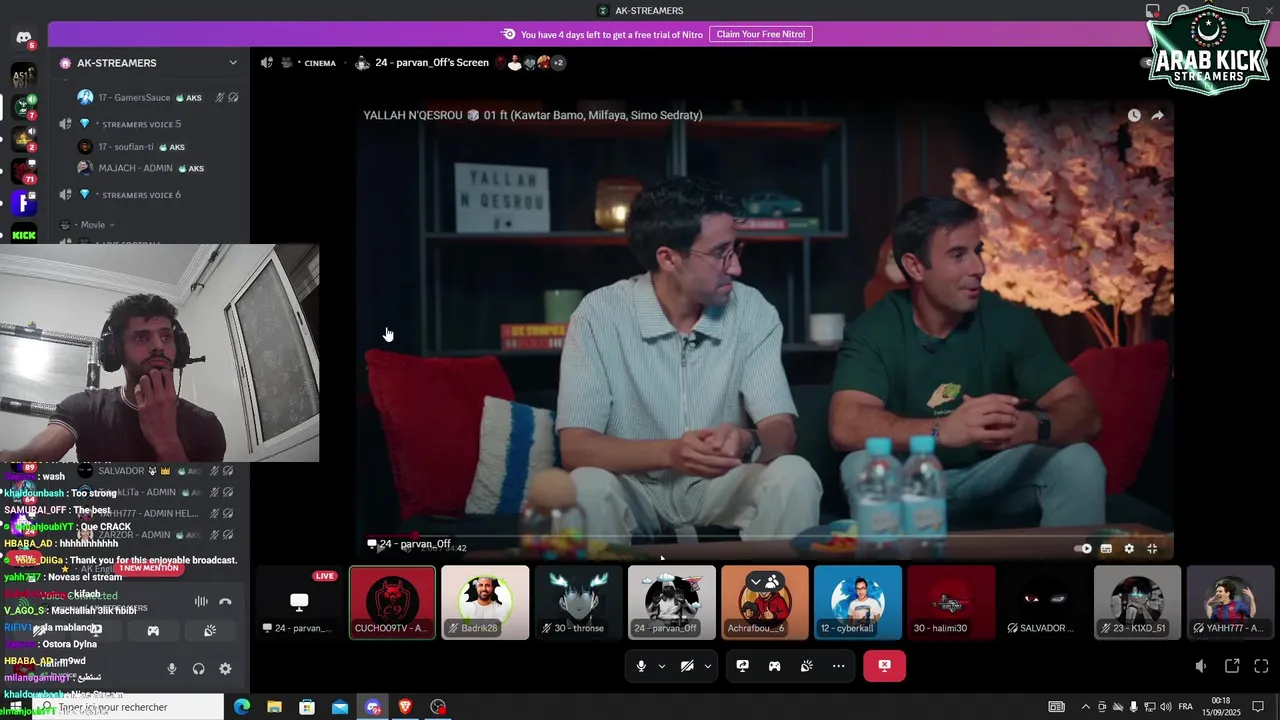Open the blue F server icon
The image size is (1280, 720).
(x=23, y=203)
